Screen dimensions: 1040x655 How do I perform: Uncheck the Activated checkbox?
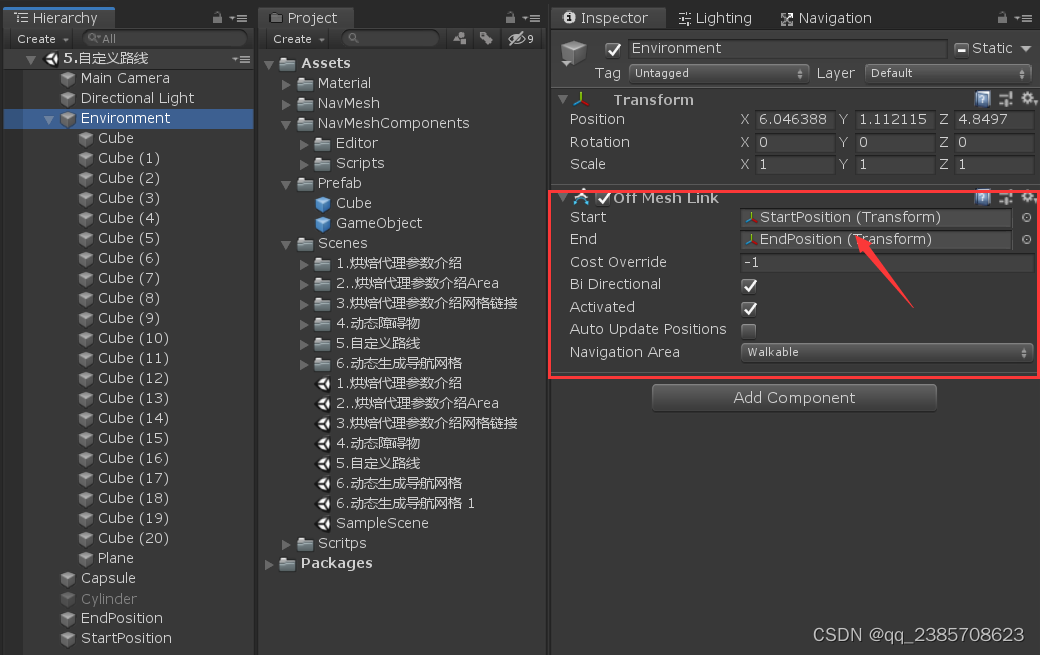[747, 308]
